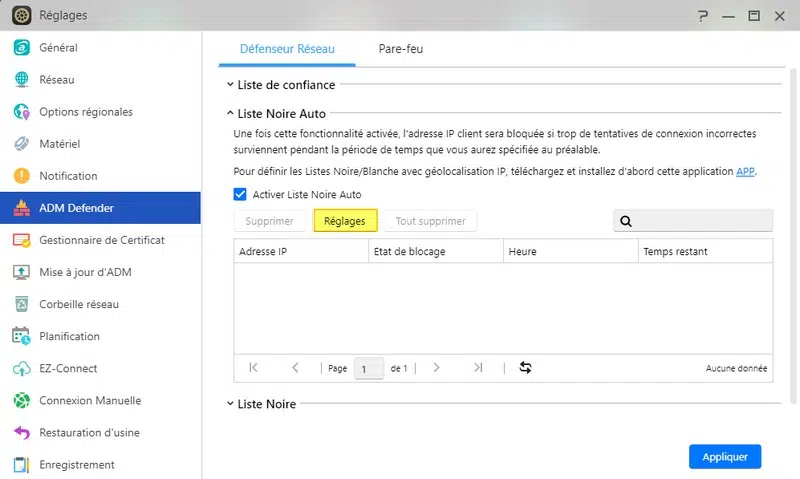Open the help question mark

703,16
